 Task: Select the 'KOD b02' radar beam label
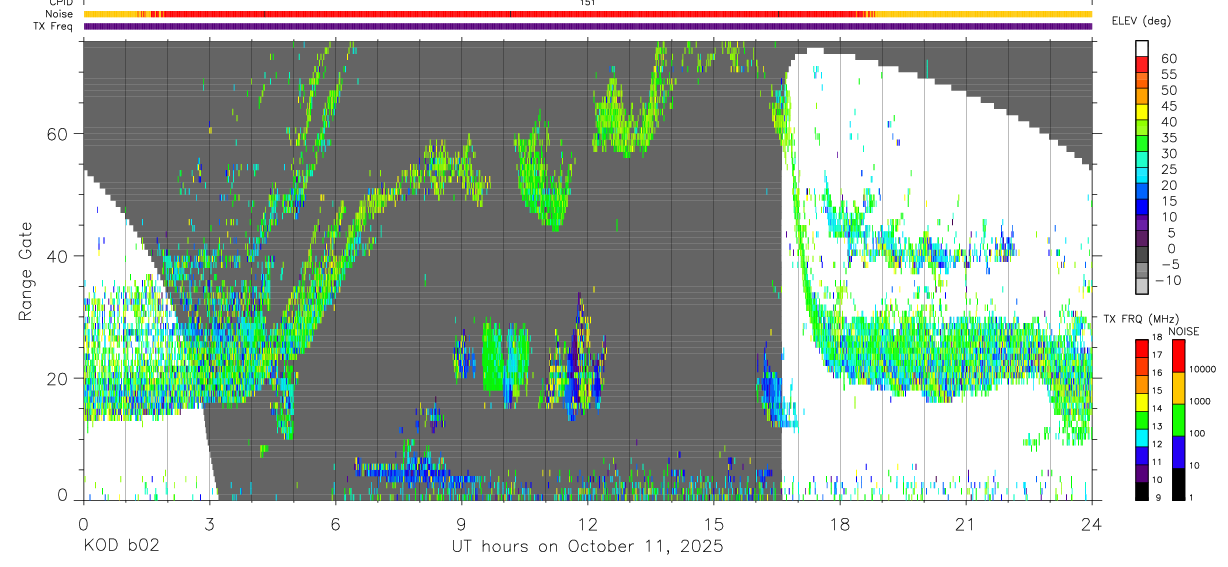click(x=121, y=547)
